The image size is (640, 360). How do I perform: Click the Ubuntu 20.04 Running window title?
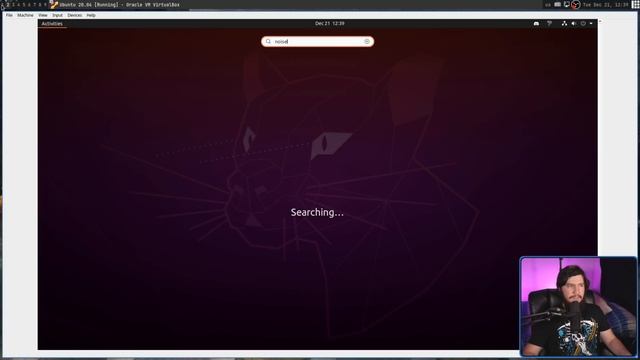point(120,5)
